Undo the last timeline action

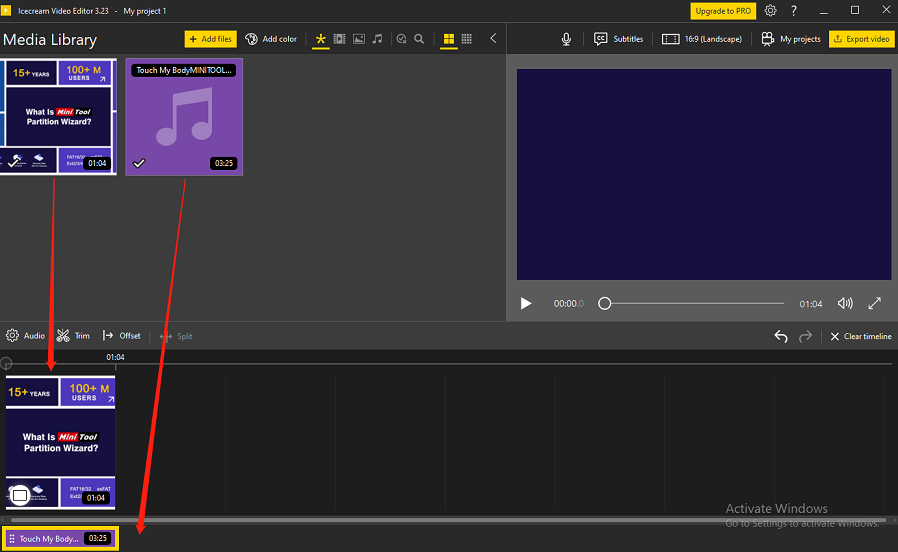781,336
